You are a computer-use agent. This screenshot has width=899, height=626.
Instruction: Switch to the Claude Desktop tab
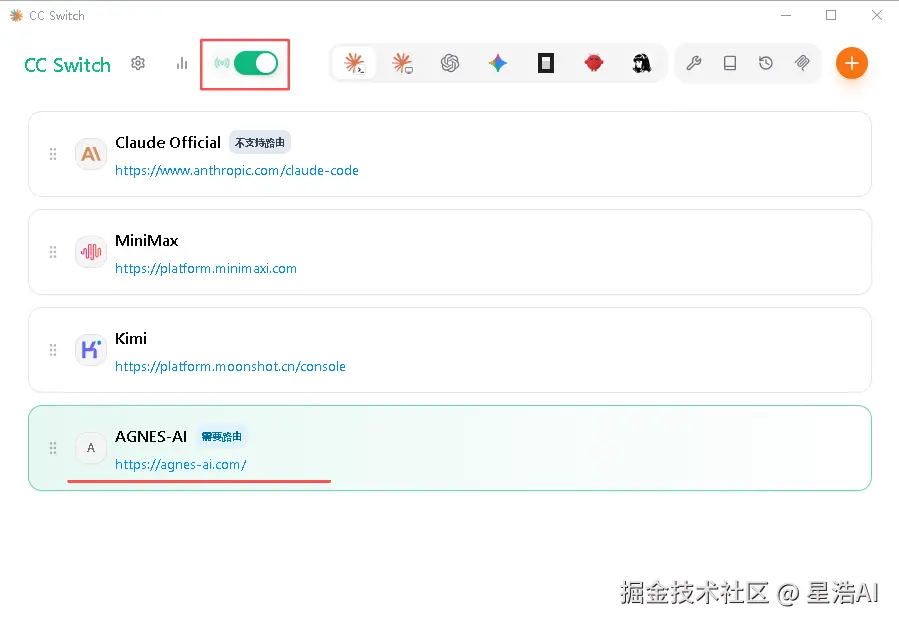[402, 63]
